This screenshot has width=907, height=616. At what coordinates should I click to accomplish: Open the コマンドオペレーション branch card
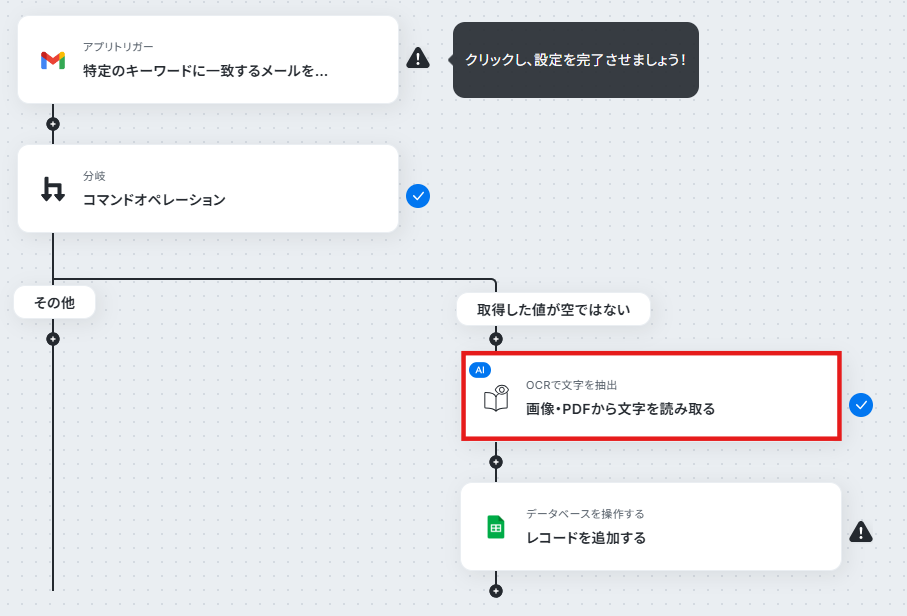pos(208,189)
